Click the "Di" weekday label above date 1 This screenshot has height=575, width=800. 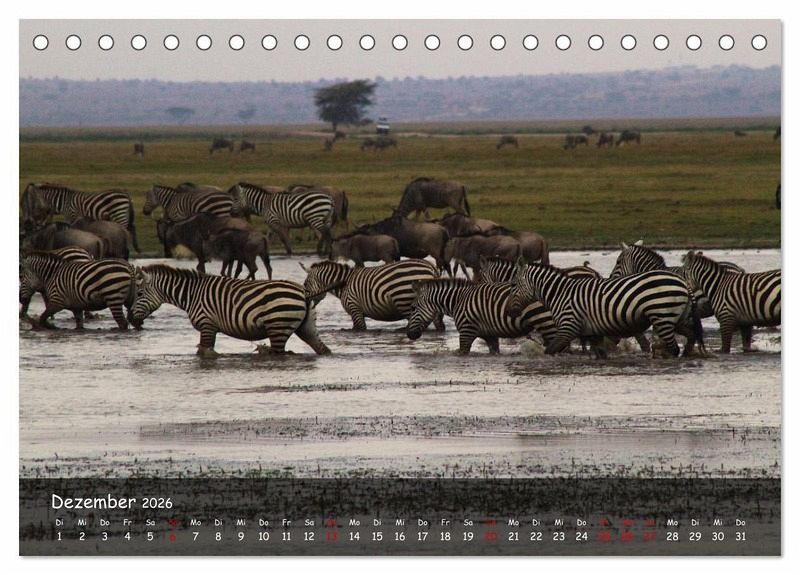(x=59, y=522)
